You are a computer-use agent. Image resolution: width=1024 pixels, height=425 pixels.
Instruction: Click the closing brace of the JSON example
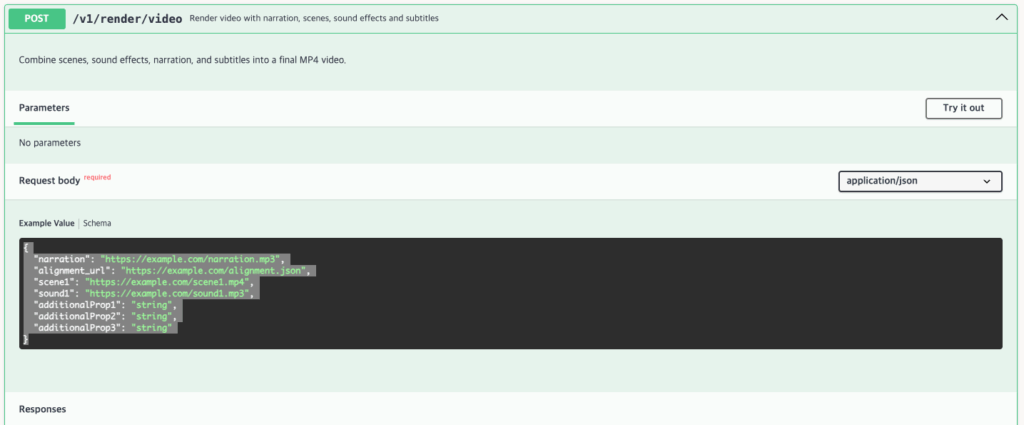coord(25,340)
